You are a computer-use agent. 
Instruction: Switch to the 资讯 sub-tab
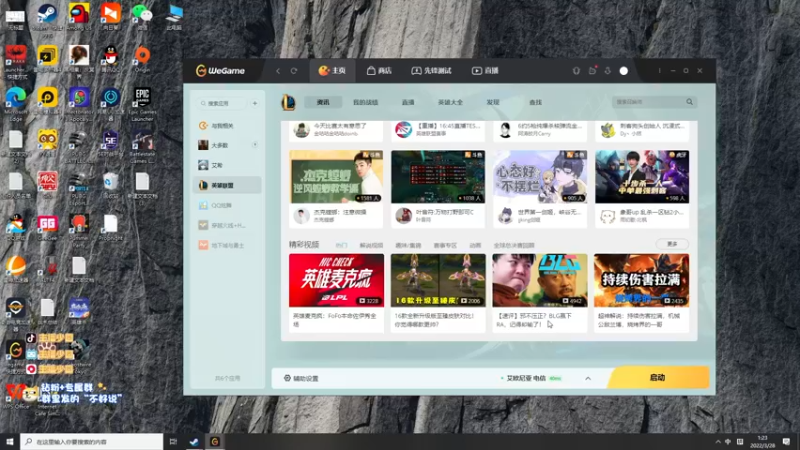tap(323, 102)
